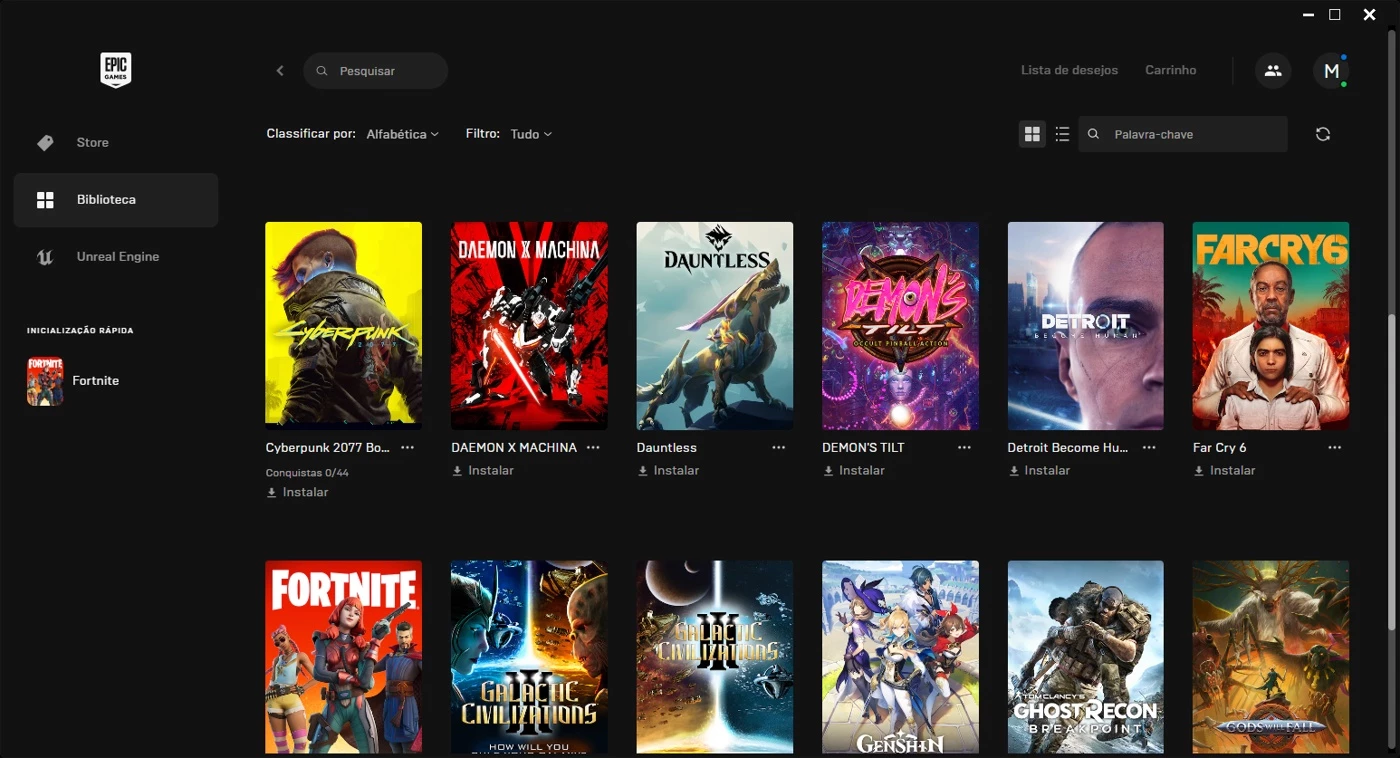Open Far Cry 6 cover art

pyautogui.click(x=1271, y=326)
